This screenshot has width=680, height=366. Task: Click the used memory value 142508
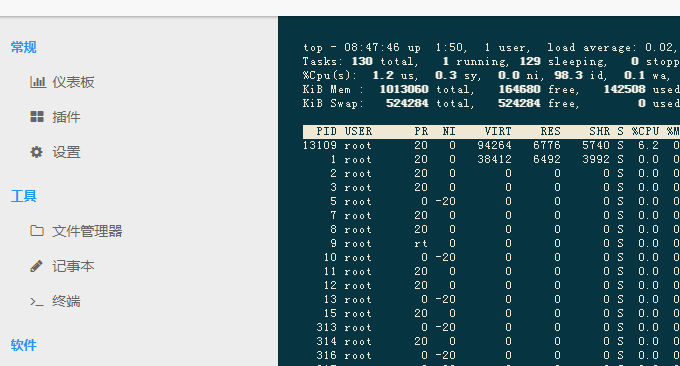(624, 89)
